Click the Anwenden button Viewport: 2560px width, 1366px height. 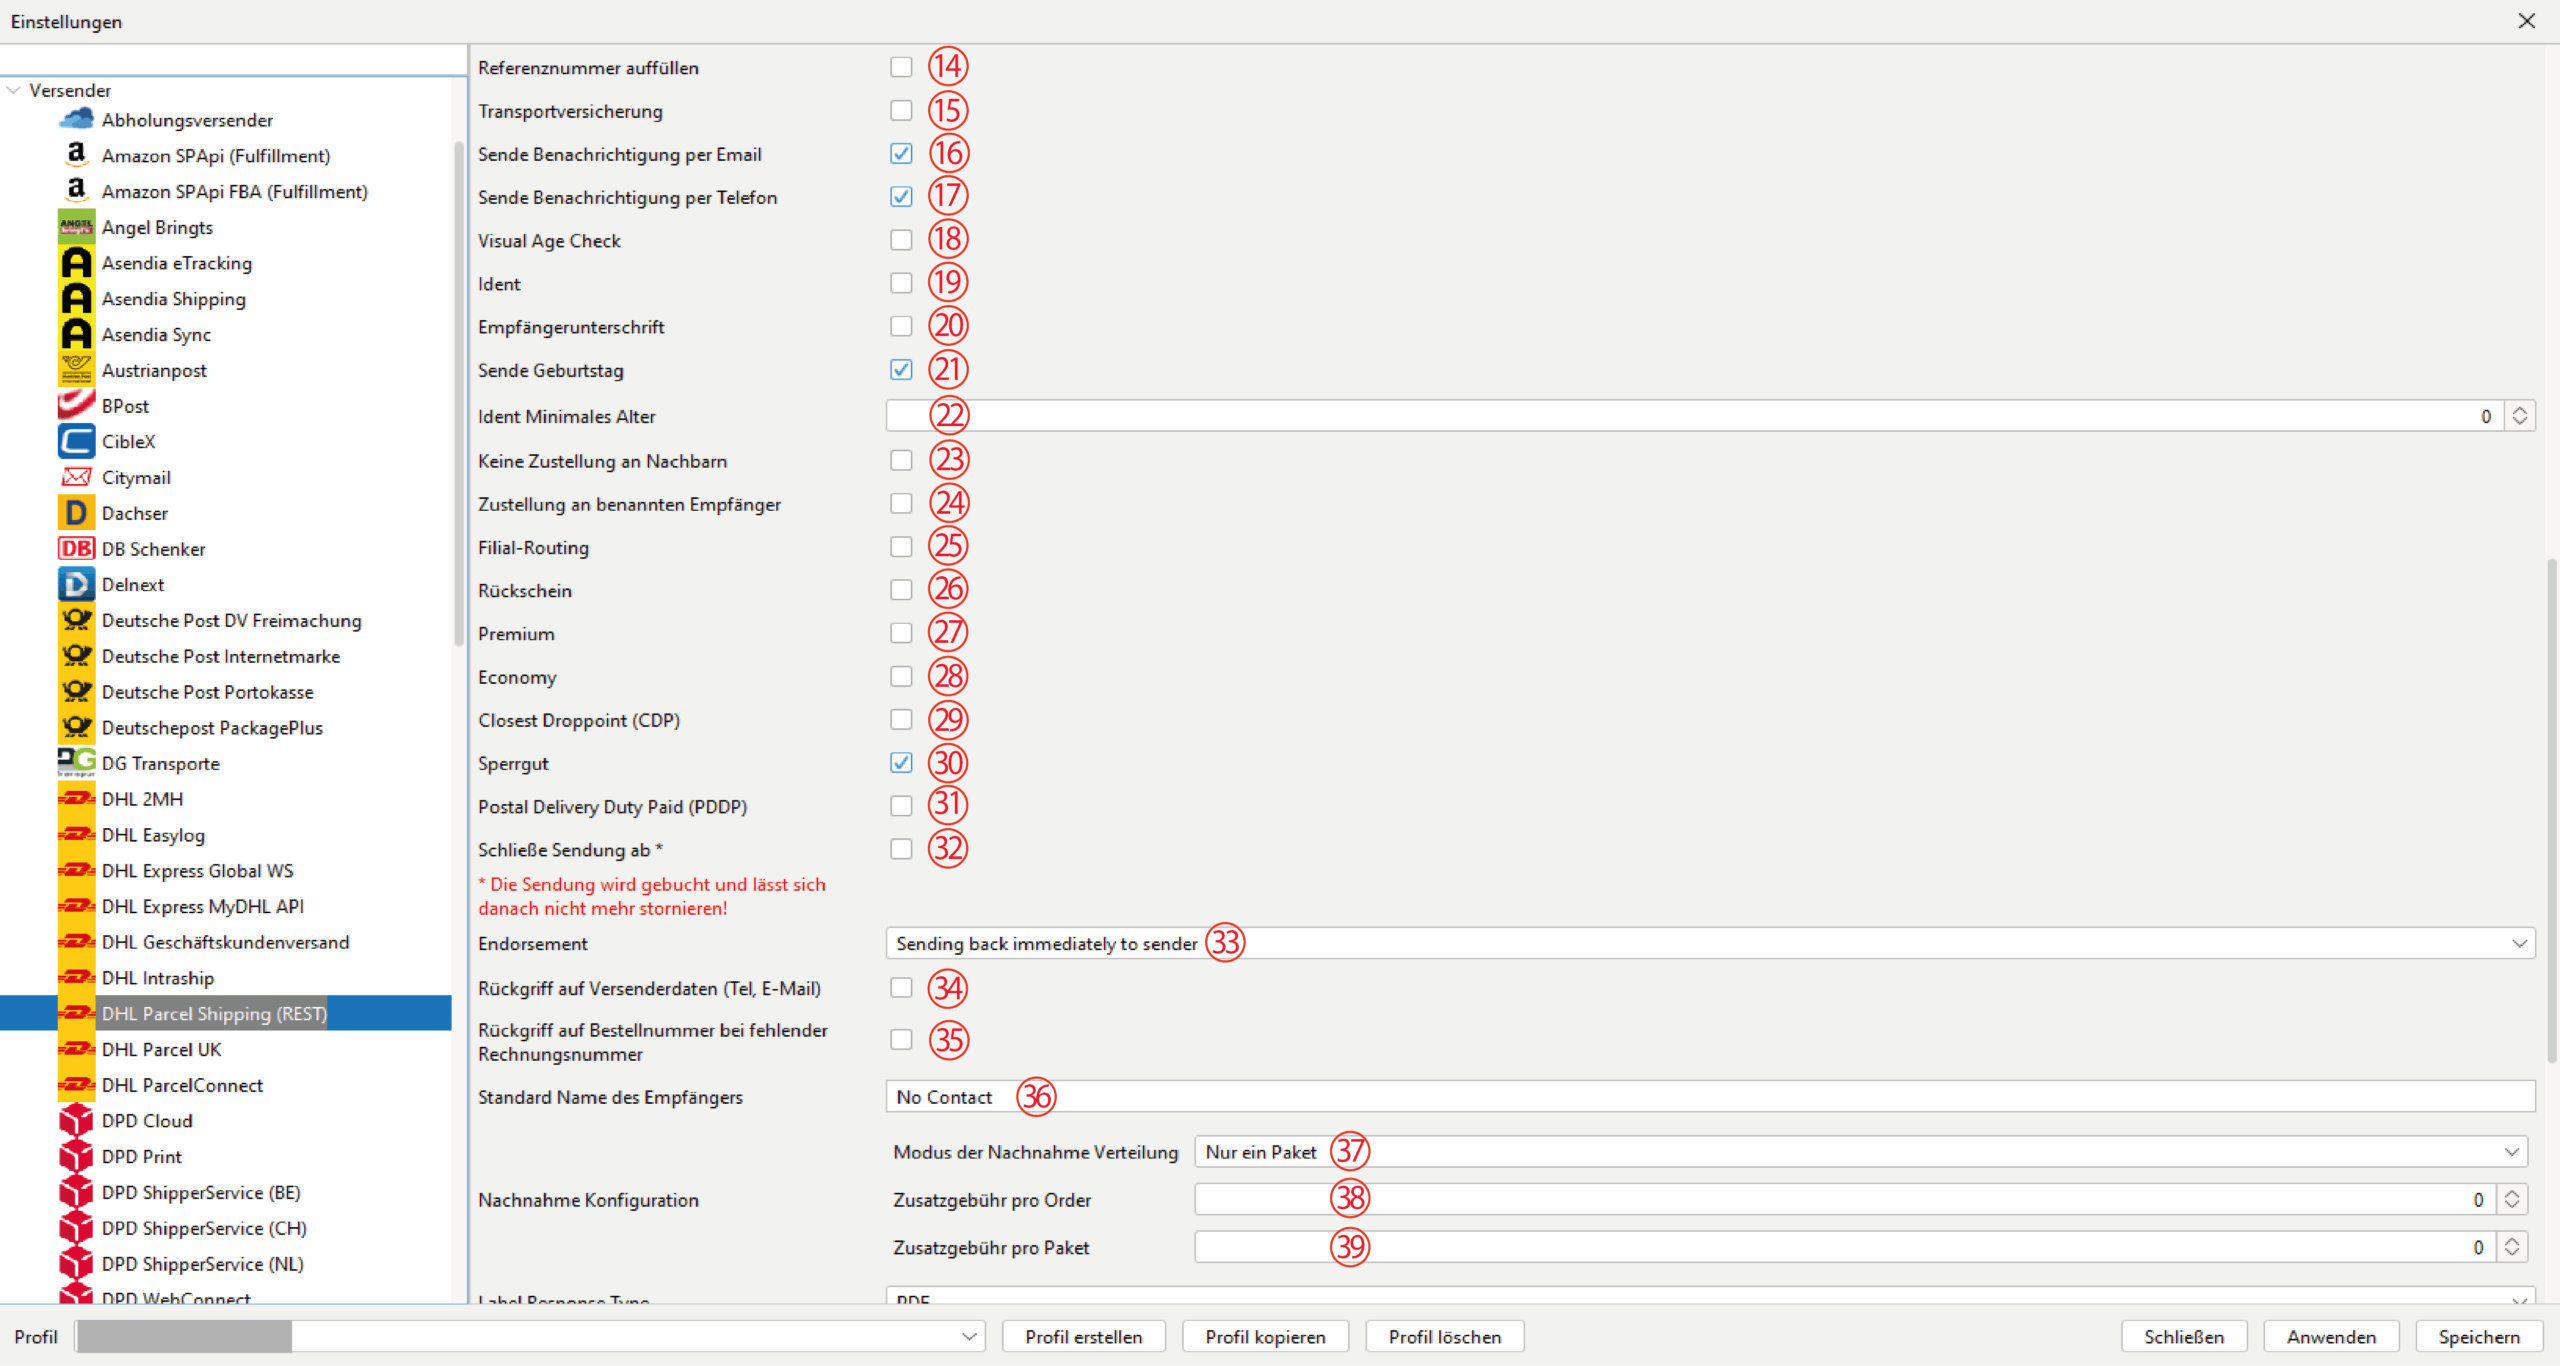click(x=2331, y=1337)
